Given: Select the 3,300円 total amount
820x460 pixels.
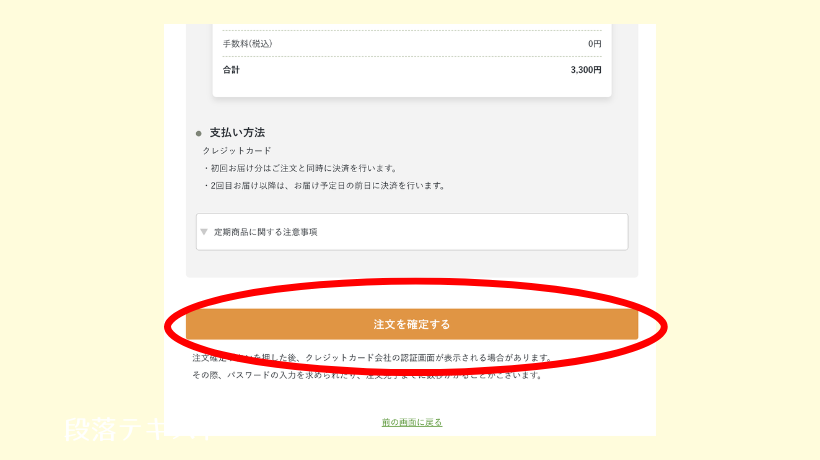Looking at the screenshot, I should [x=586, y=70].
